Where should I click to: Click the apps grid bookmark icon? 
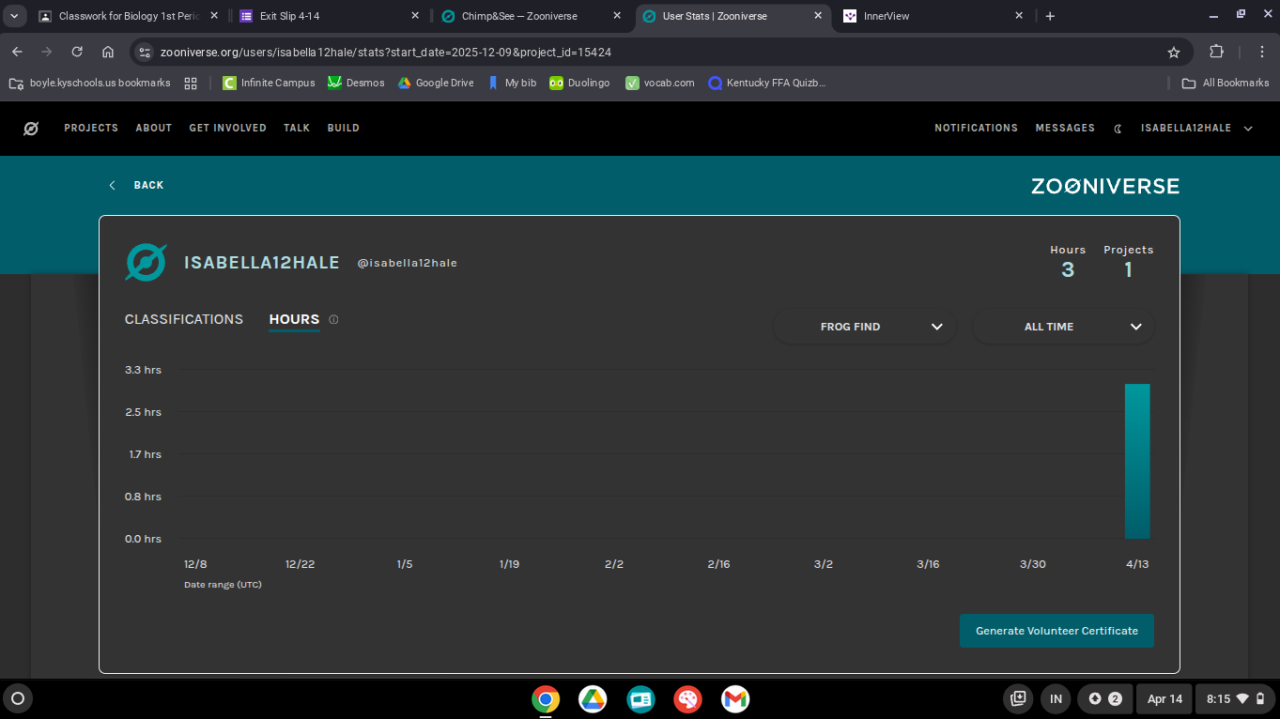pyautogui.click(x=191, y=83)
